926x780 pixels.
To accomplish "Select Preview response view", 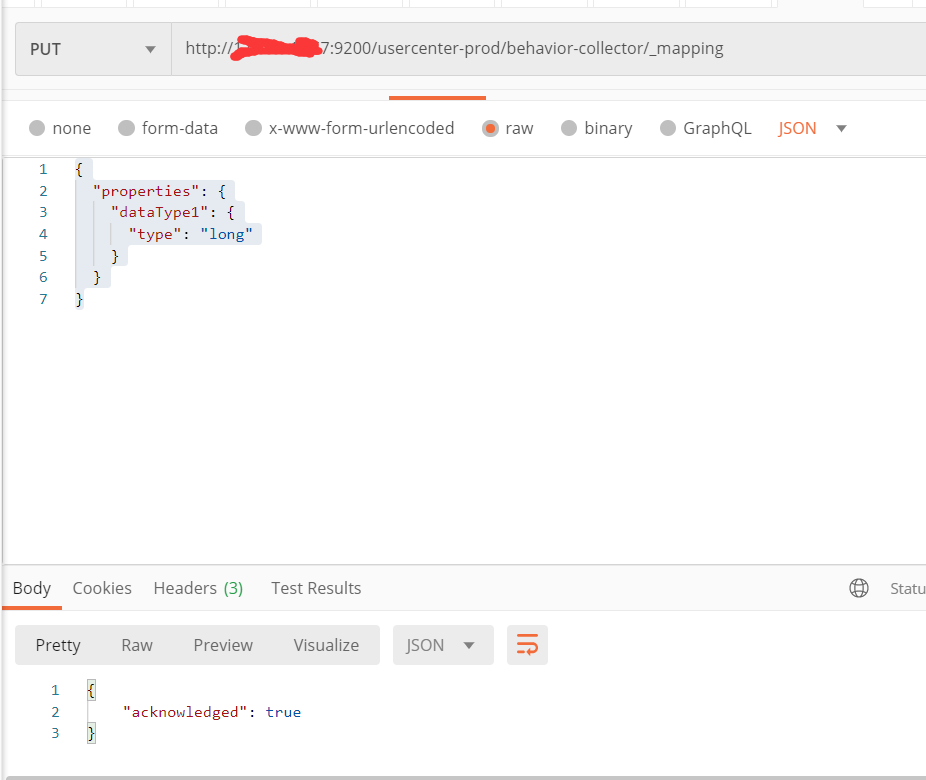I will (x=223, y=645).
